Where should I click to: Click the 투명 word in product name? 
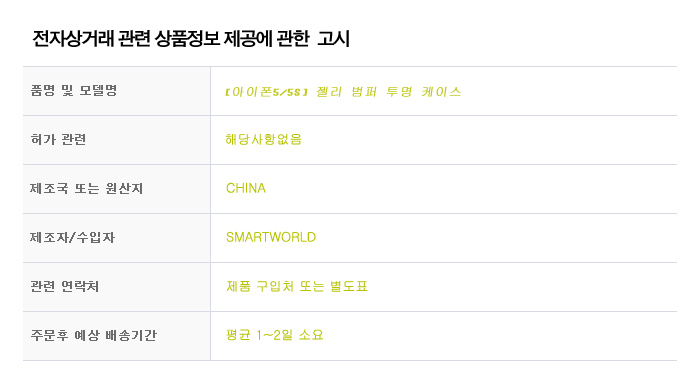pos(399,91)
